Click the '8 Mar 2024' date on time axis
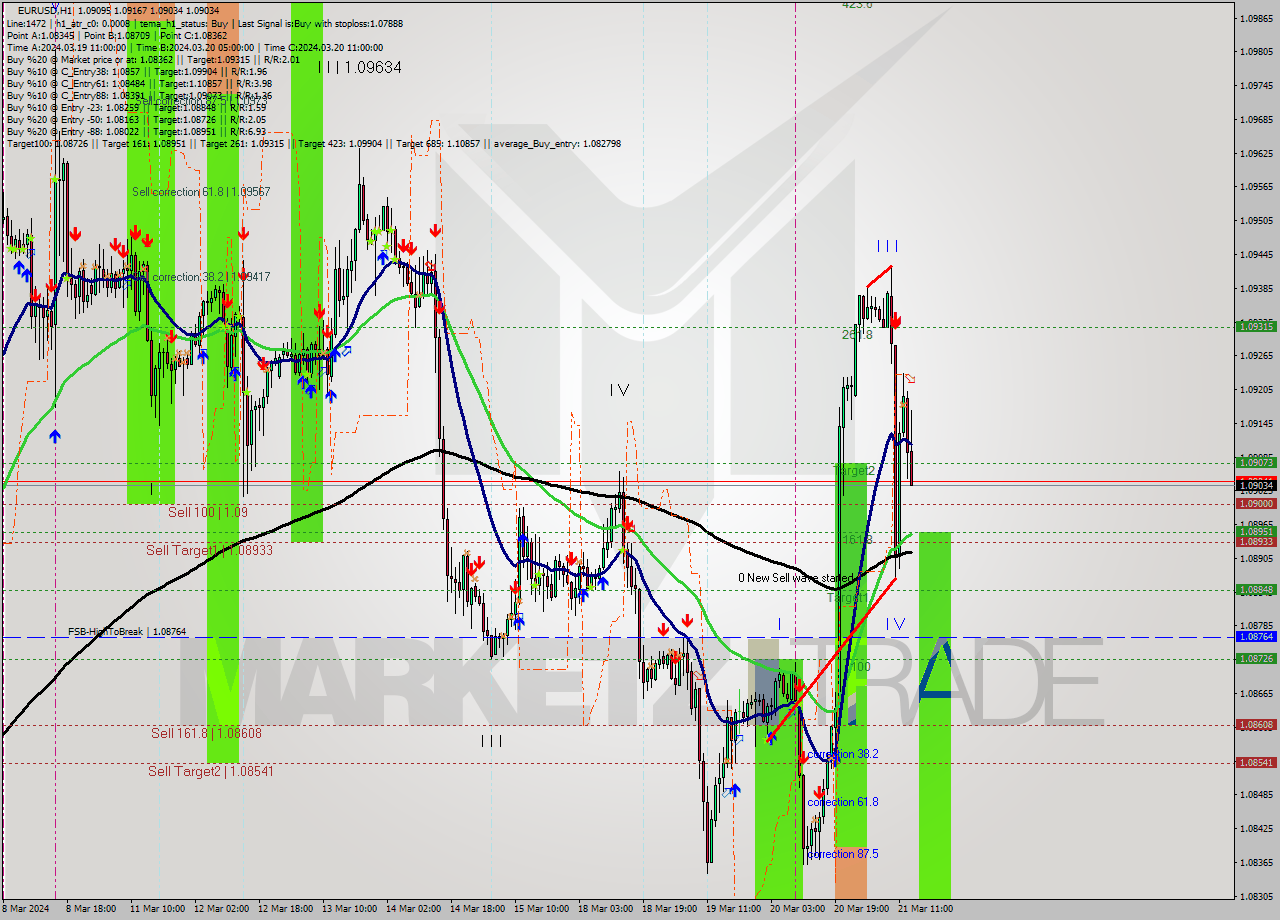 [24, 909]
